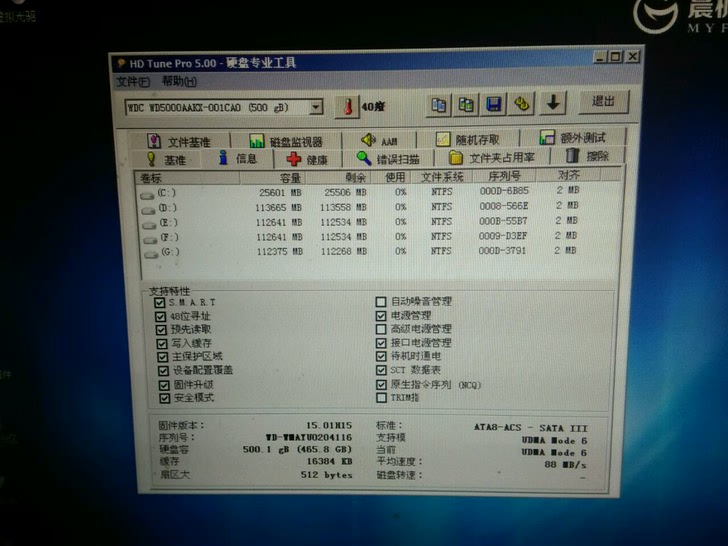
Task: Open the 文件 menu
Action: point(133,82)
